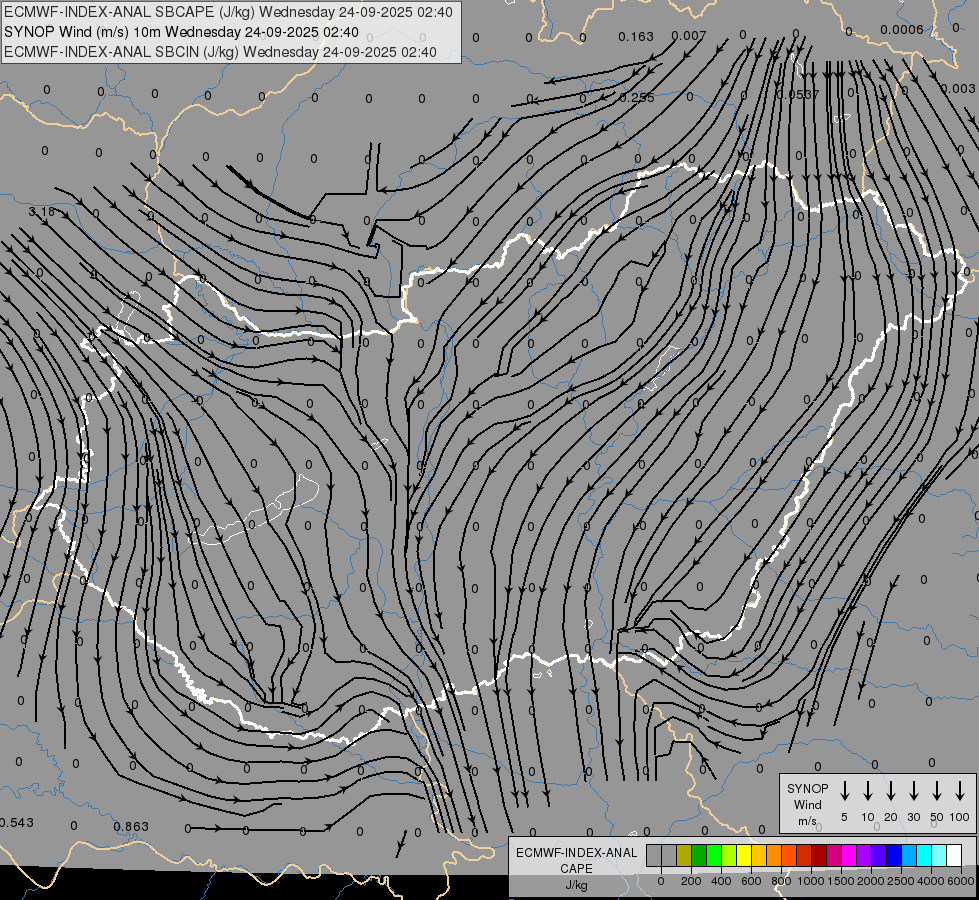Screen dimensions: 979x900
Task: Click the 6000 tick label on color scale
Action: click(x=960, y=881)
